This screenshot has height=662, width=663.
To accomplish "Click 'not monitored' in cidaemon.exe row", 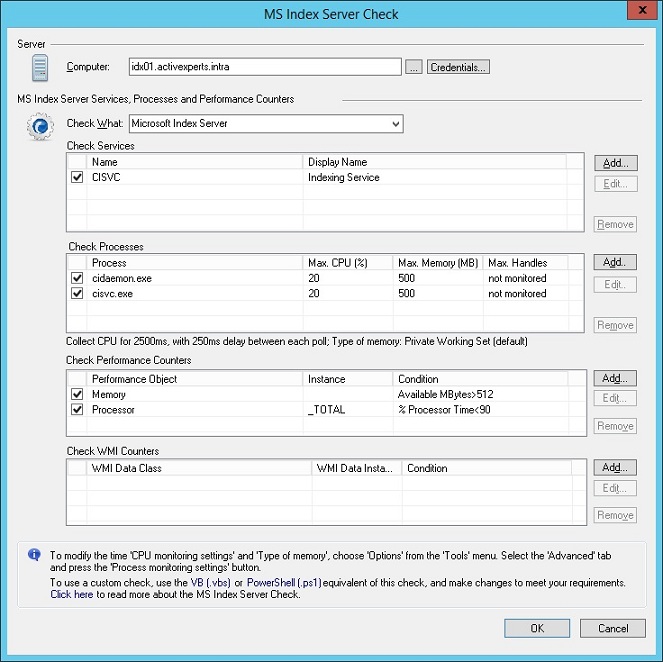I will tap(517, 278).
